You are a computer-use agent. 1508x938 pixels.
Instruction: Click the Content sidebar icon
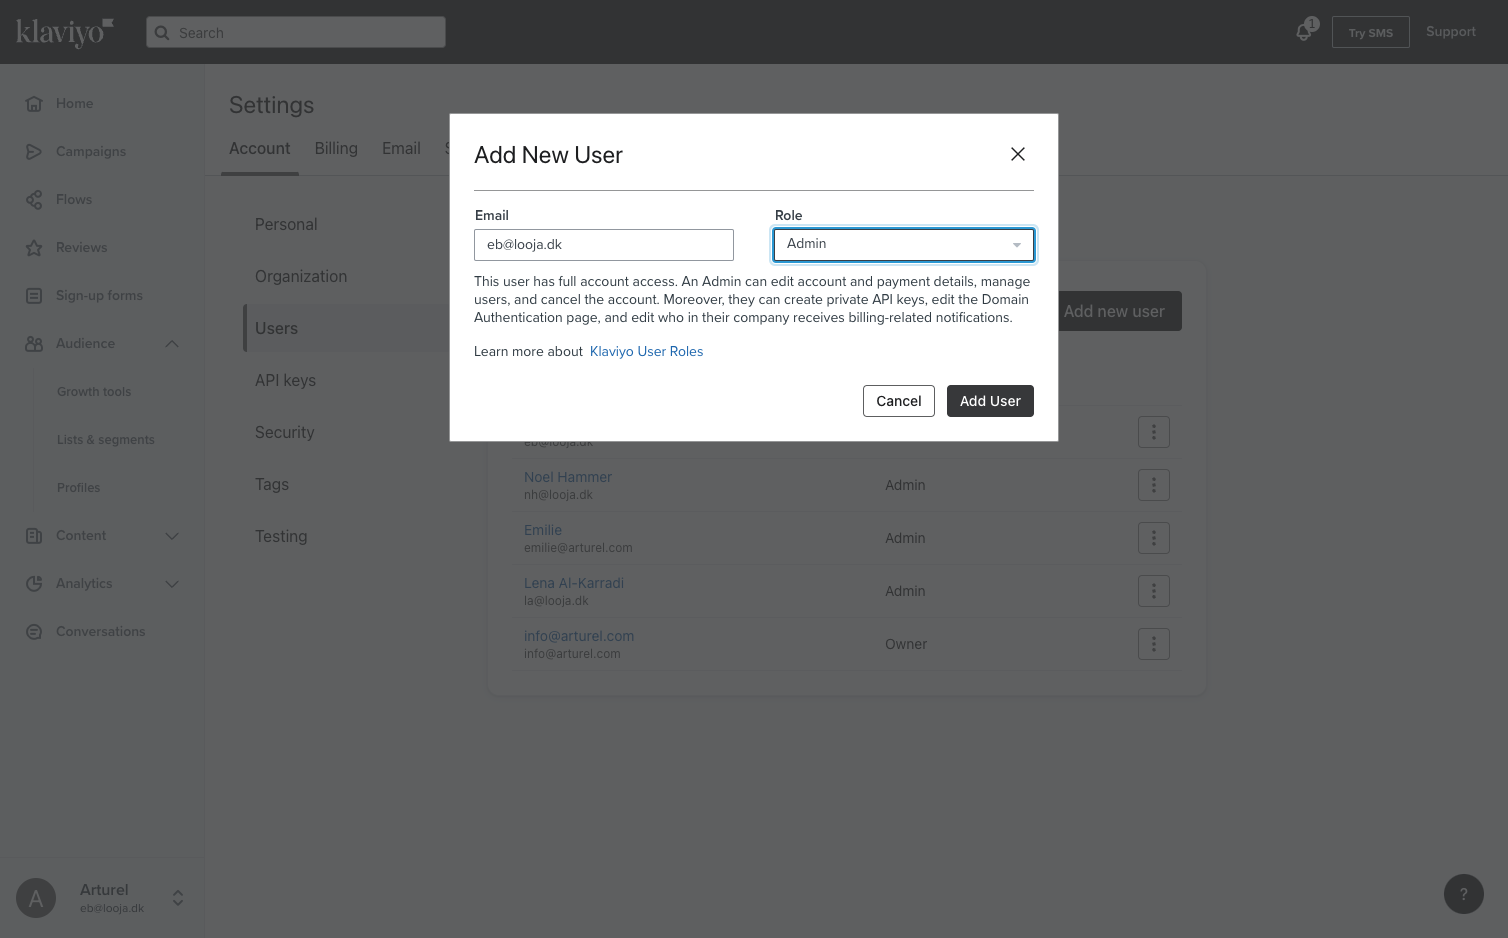(34, 535)
